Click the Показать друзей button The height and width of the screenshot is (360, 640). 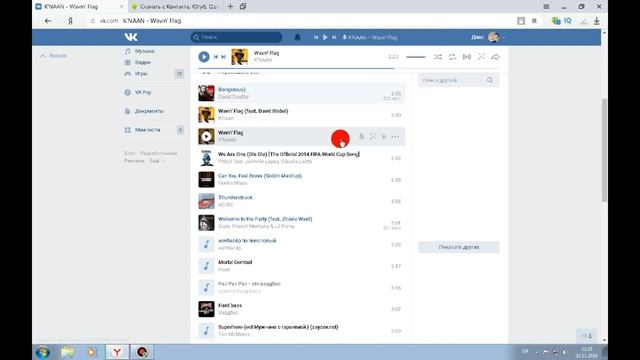(459, 247)
